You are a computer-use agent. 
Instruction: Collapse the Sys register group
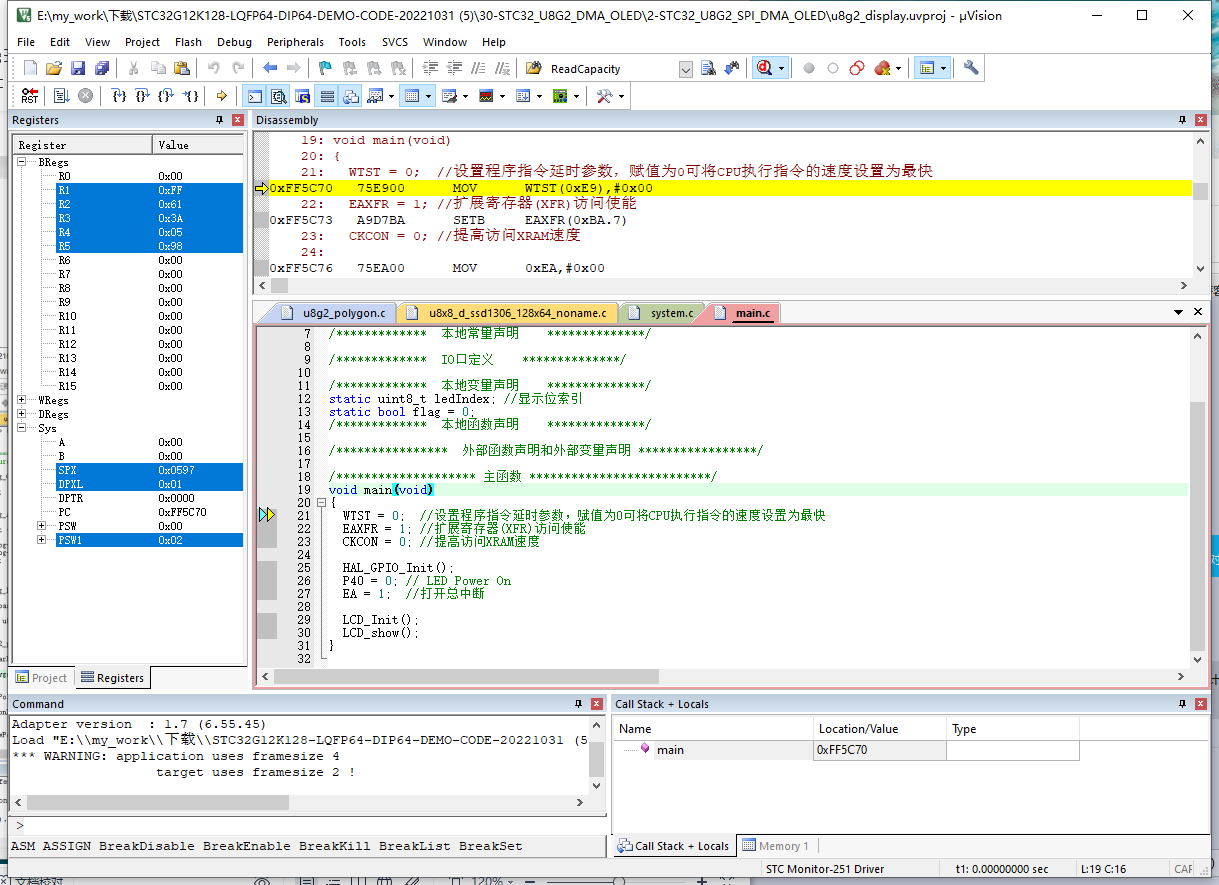pos(23,428)
